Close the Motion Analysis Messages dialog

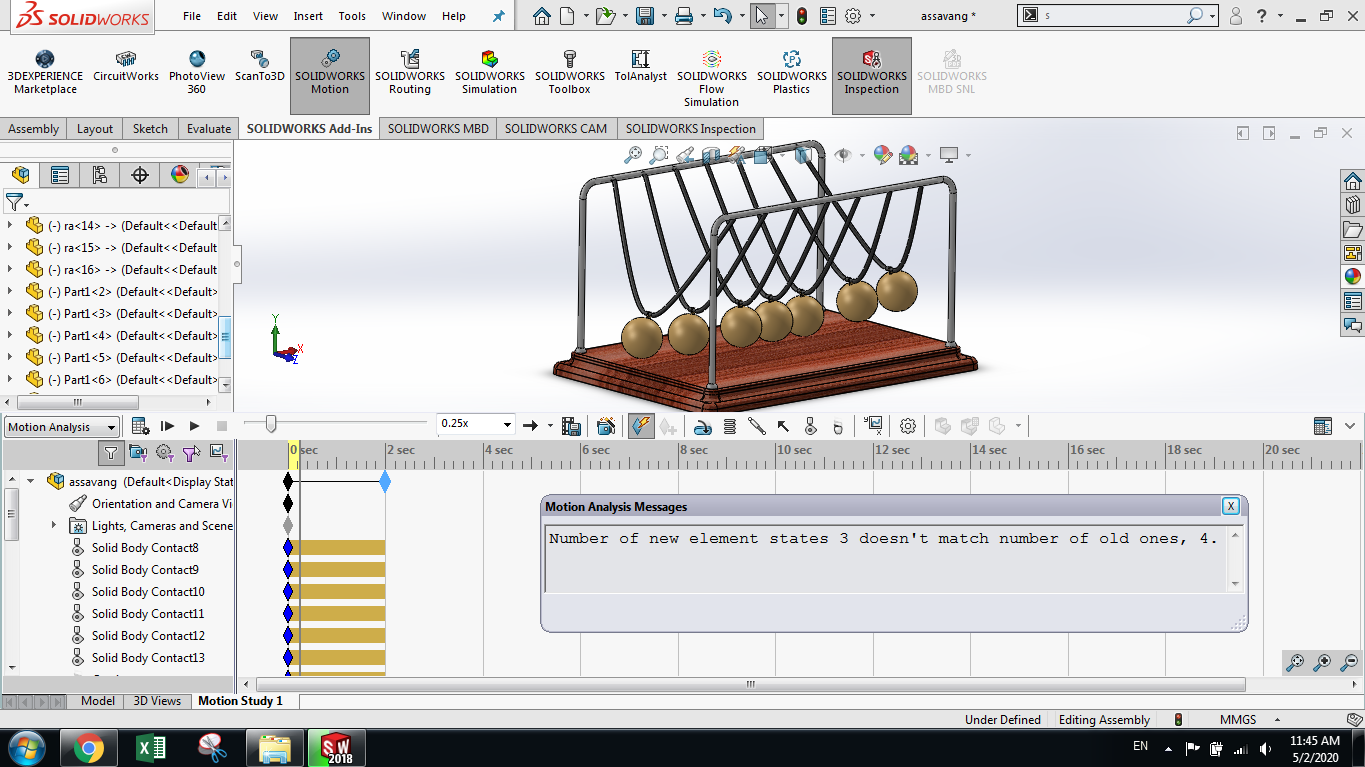coord(1231,506)
